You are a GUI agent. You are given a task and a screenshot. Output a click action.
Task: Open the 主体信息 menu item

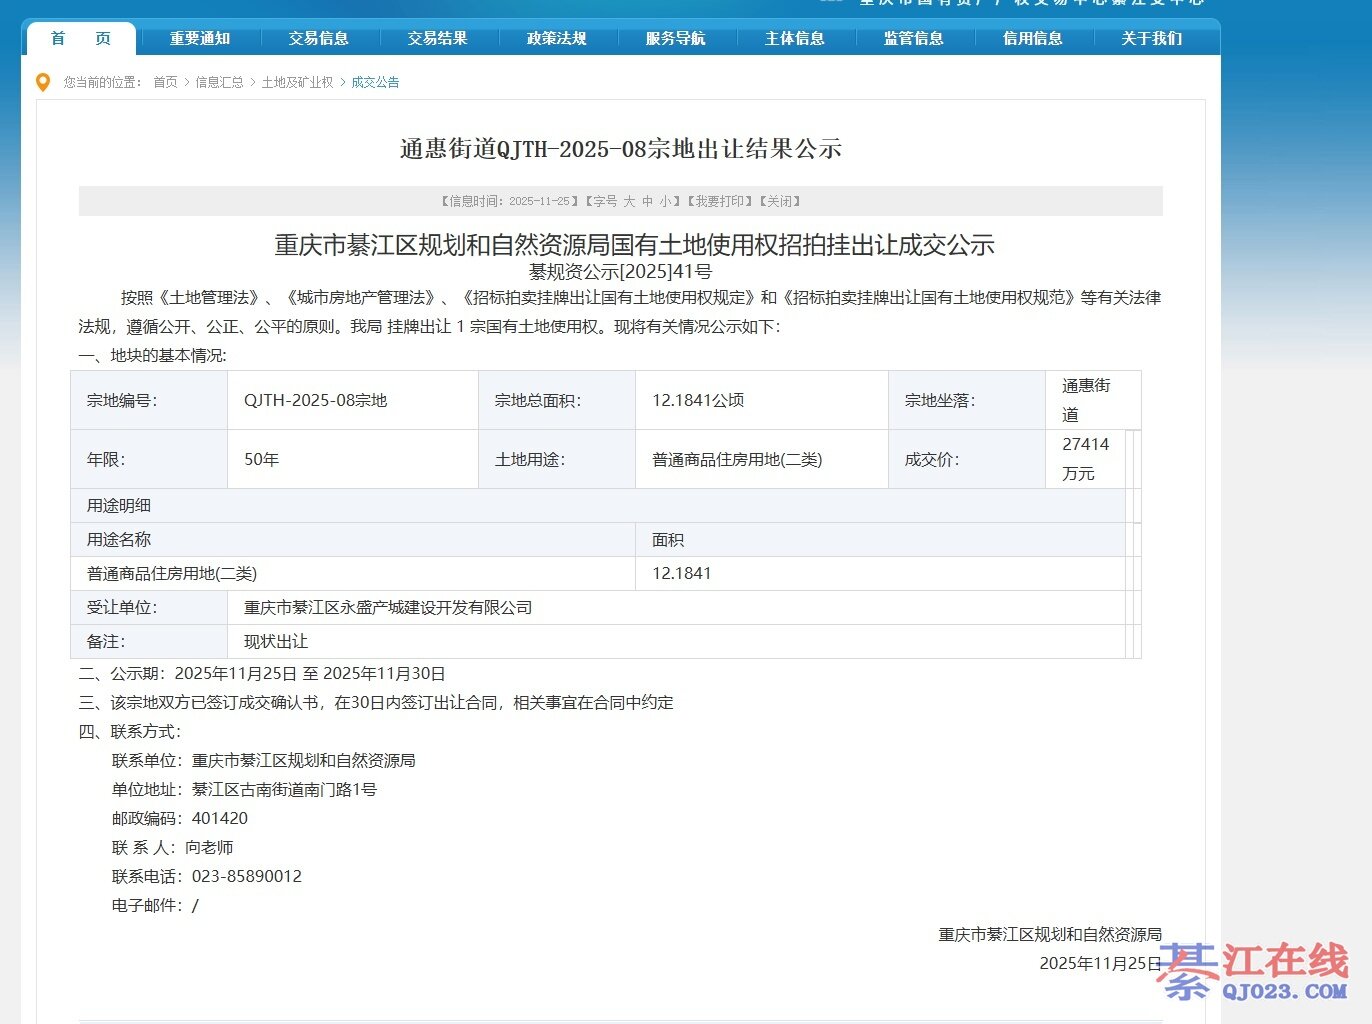(795, 38)
